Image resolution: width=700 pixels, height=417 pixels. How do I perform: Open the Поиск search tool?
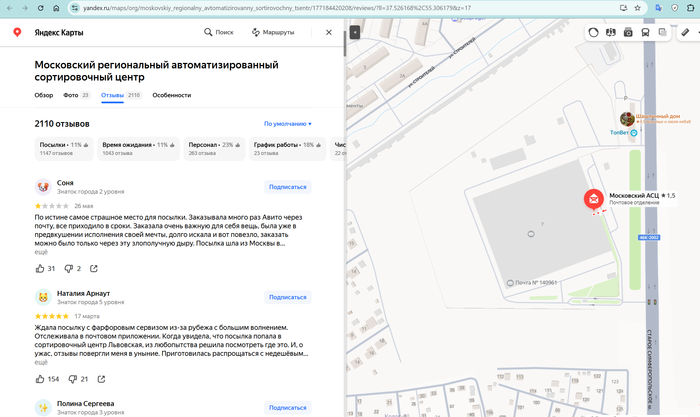point(219,32)
